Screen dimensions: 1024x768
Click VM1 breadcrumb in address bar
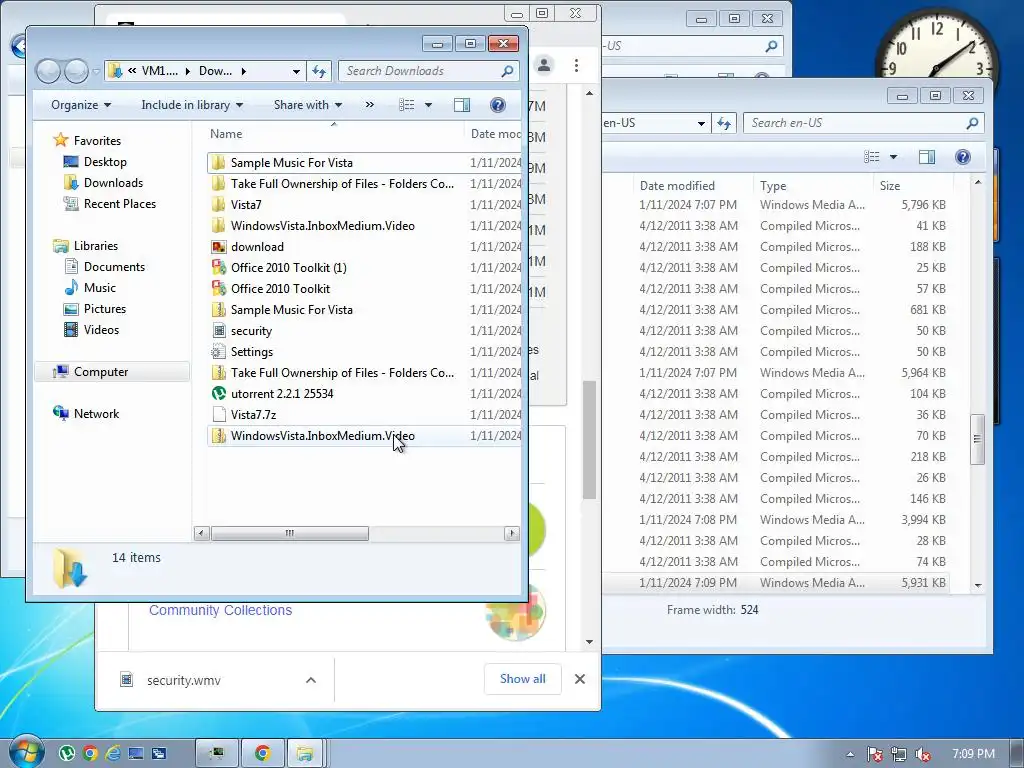click(159, 71)
